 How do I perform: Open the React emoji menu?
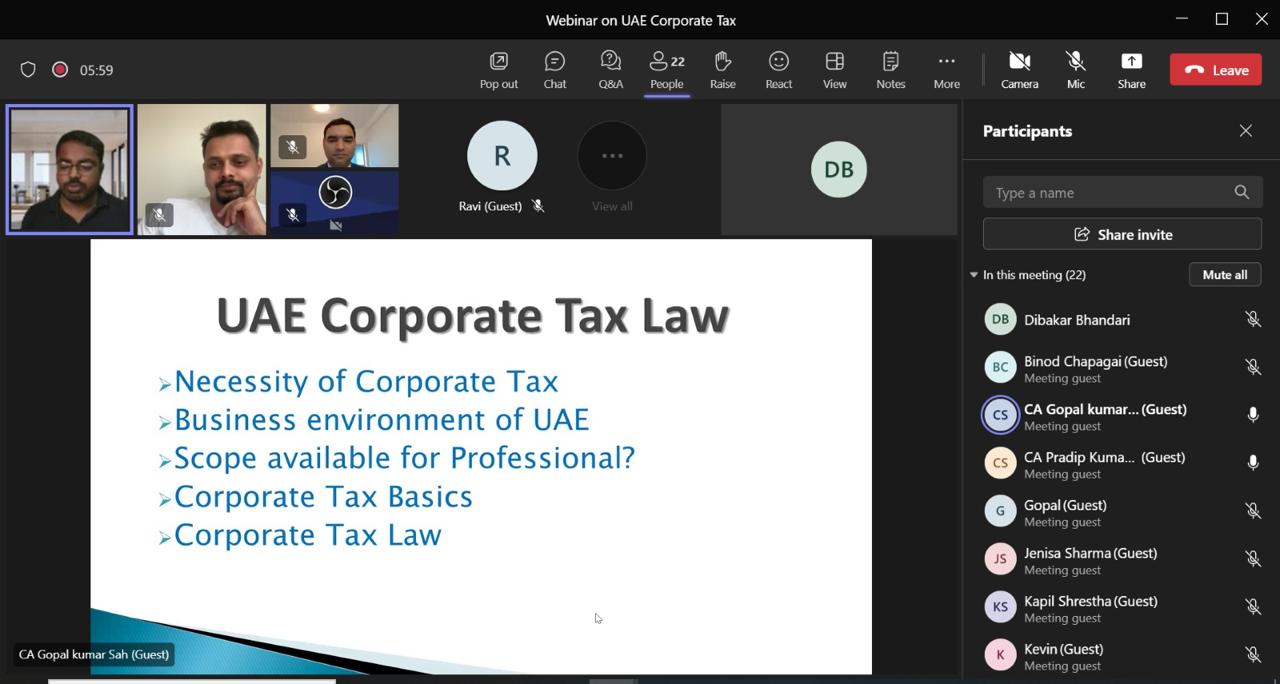(778, 69)
